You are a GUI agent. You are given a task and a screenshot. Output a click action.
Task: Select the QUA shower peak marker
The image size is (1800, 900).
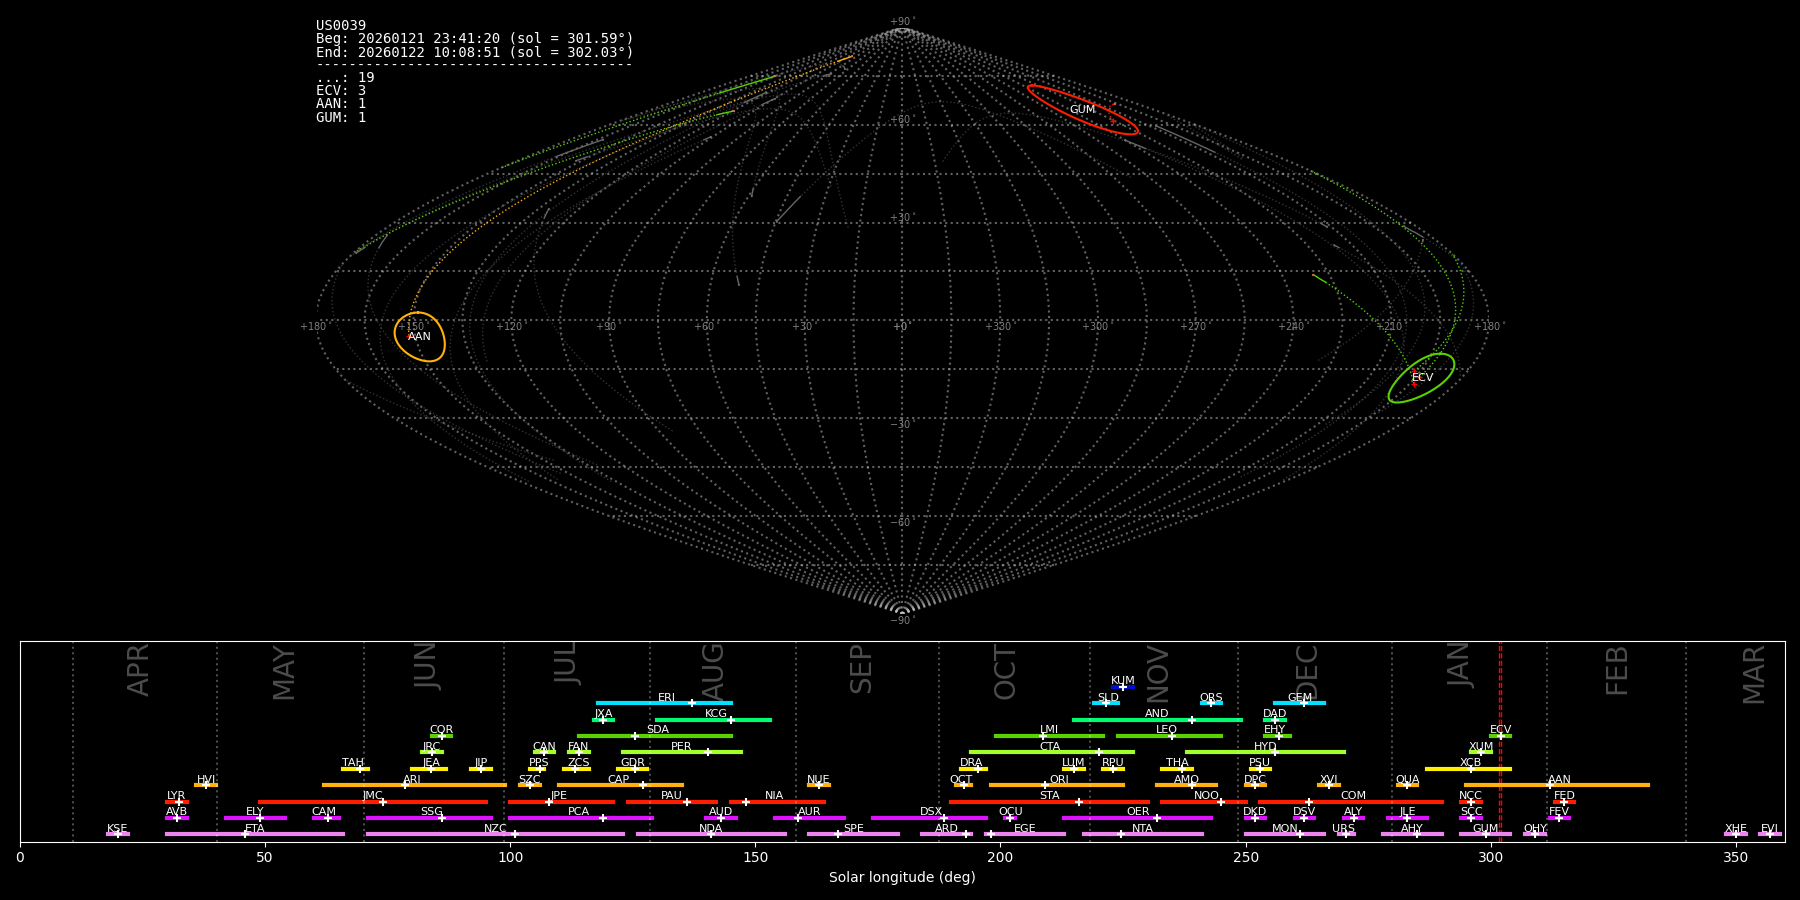[x=1406, y=785]
